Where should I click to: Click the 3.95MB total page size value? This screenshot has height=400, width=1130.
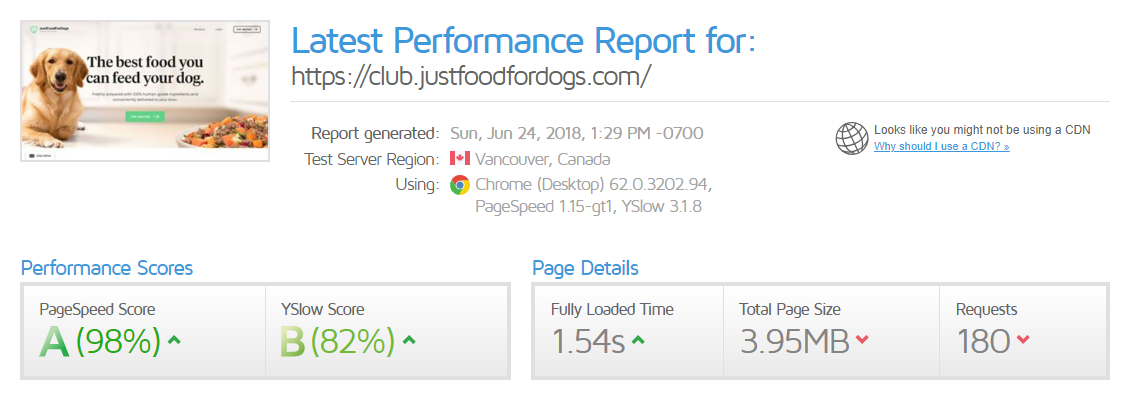(x=794, y=342)
